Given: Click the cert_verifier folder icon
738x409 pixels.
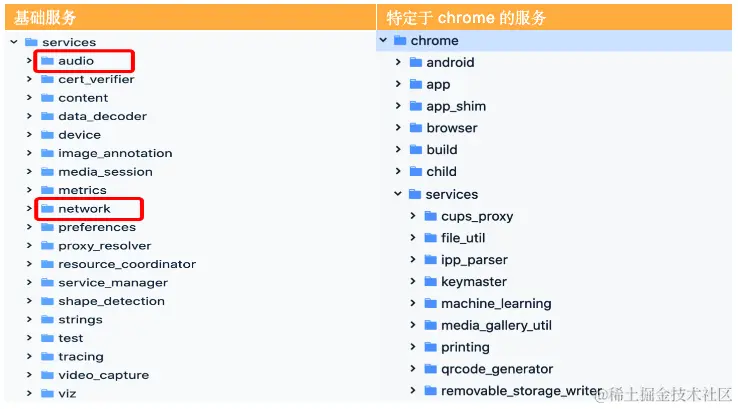Looking at the screenshot, I should [x=47, y=79].
